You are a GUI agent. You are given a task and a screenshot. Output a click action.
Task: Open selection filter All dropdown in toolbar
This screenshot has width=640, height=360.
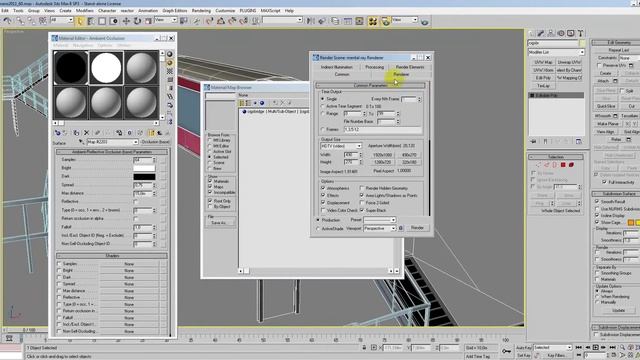62,20
